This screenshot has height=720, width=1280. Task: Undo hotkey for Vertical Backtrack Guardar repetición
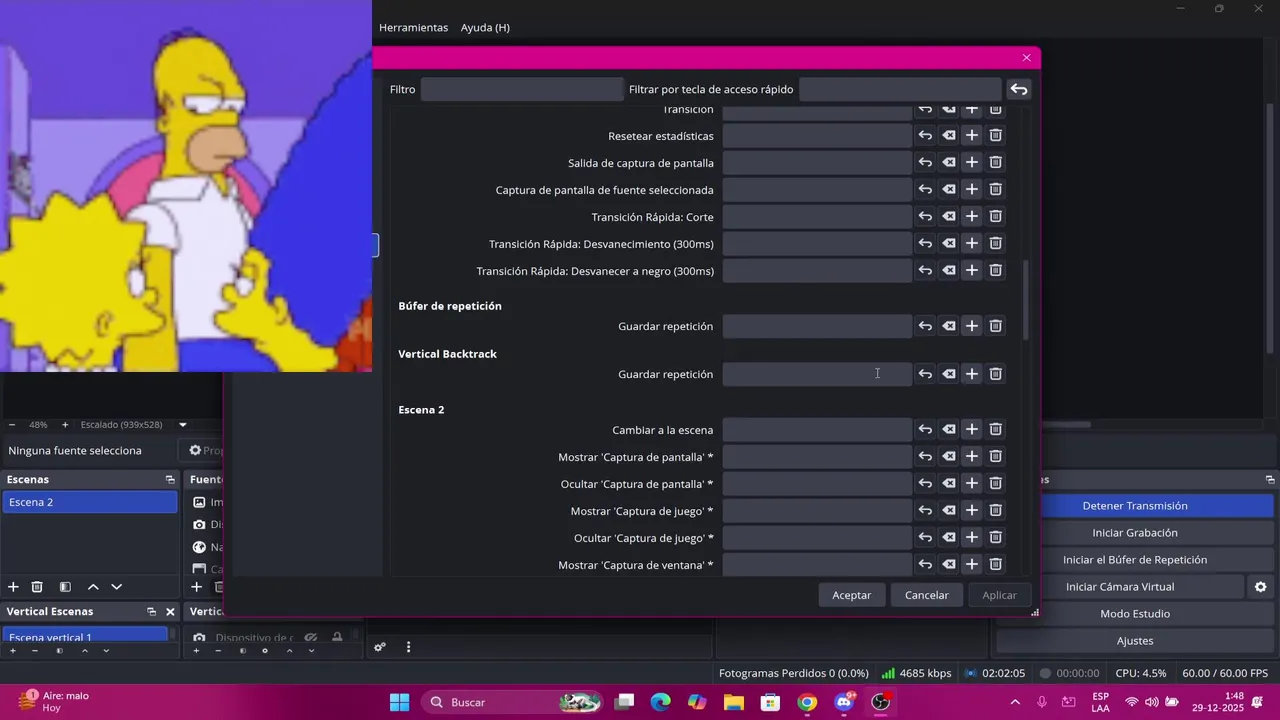tap(925, 374)
